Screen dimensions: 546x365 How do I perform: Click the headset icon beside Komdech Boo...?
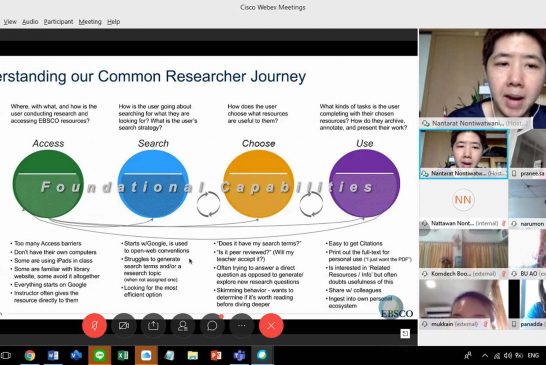pos(425,274)
